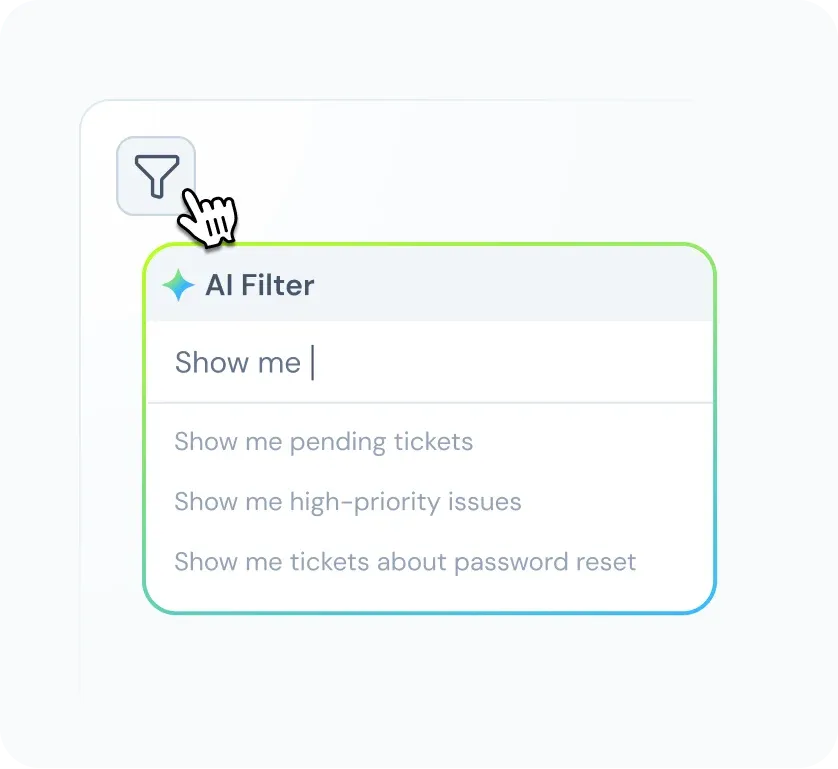Click the funnel filter icon button
Screen dimensions: 838x769
[156, 176]
